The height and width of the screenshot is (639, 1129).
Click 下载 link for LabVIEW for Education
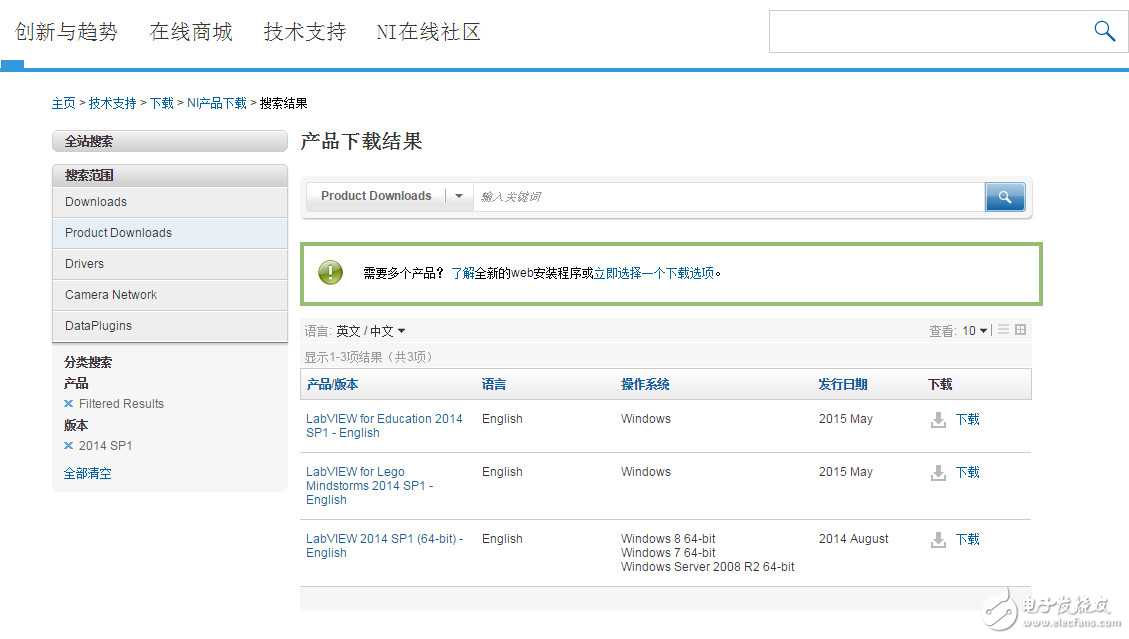click(968, 419)
